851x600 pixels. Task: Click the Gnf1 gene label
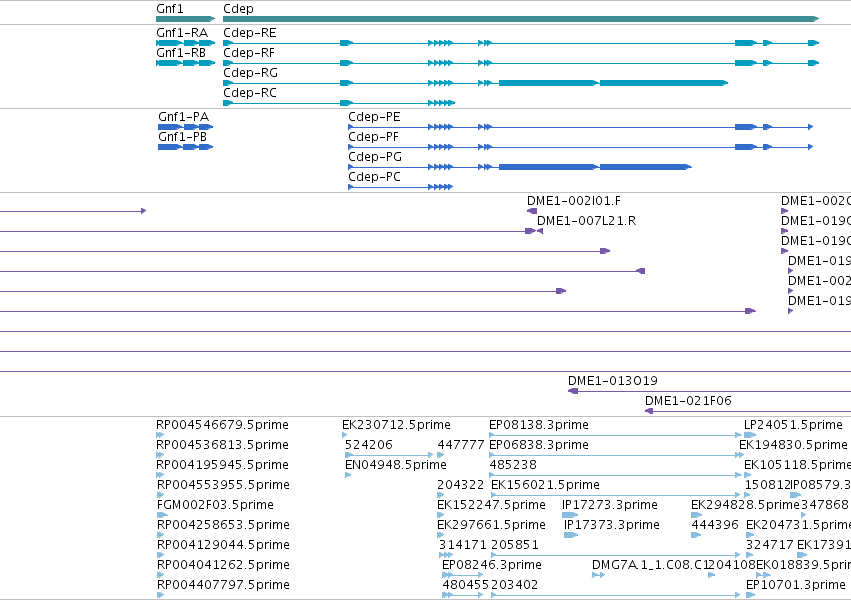tap(170, 9)
